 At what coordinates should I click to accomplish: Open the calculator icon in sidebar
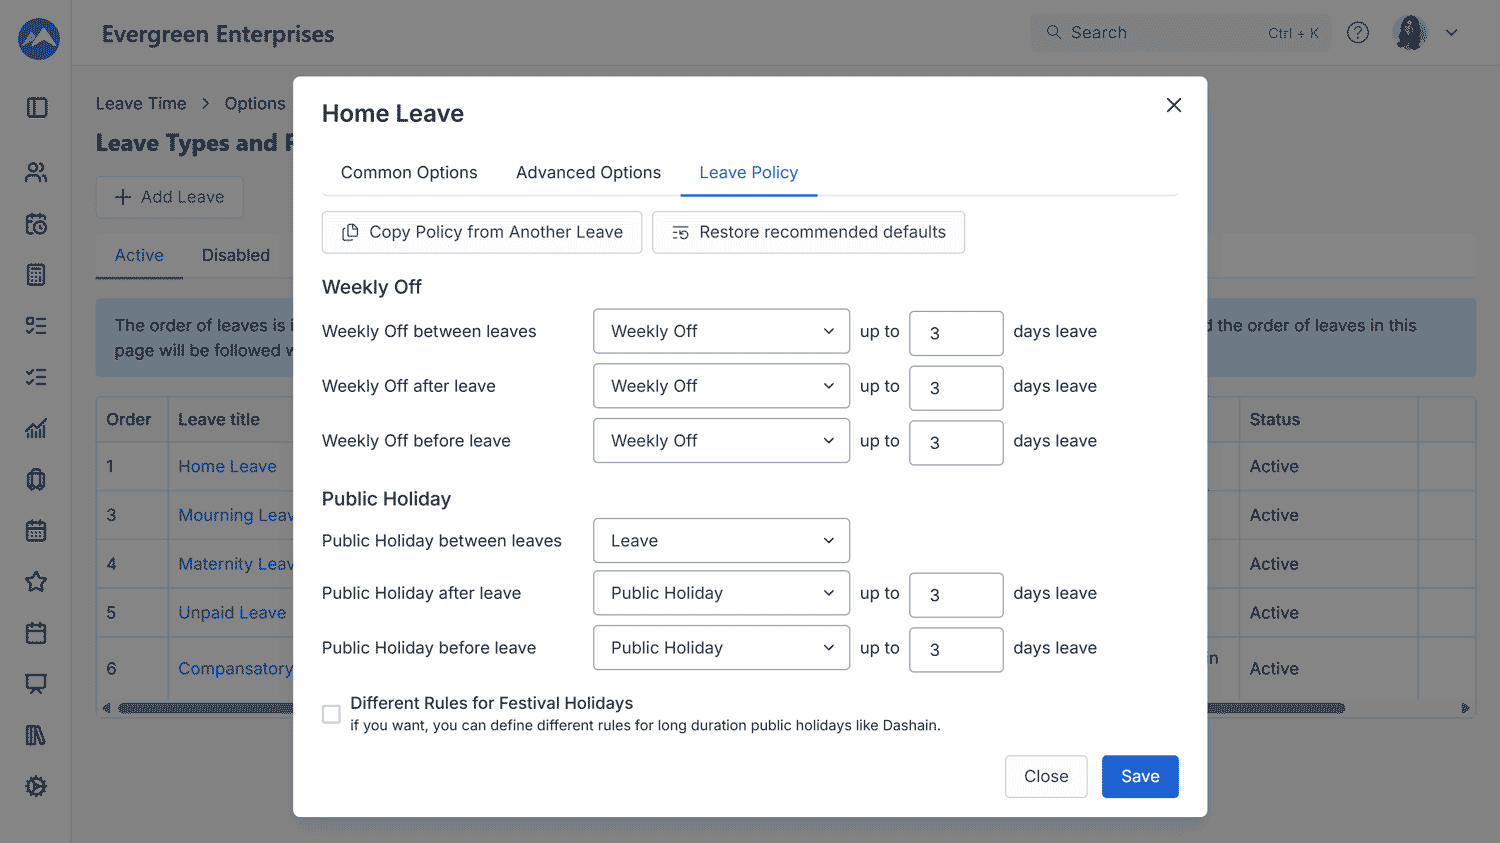pos(36,275)
